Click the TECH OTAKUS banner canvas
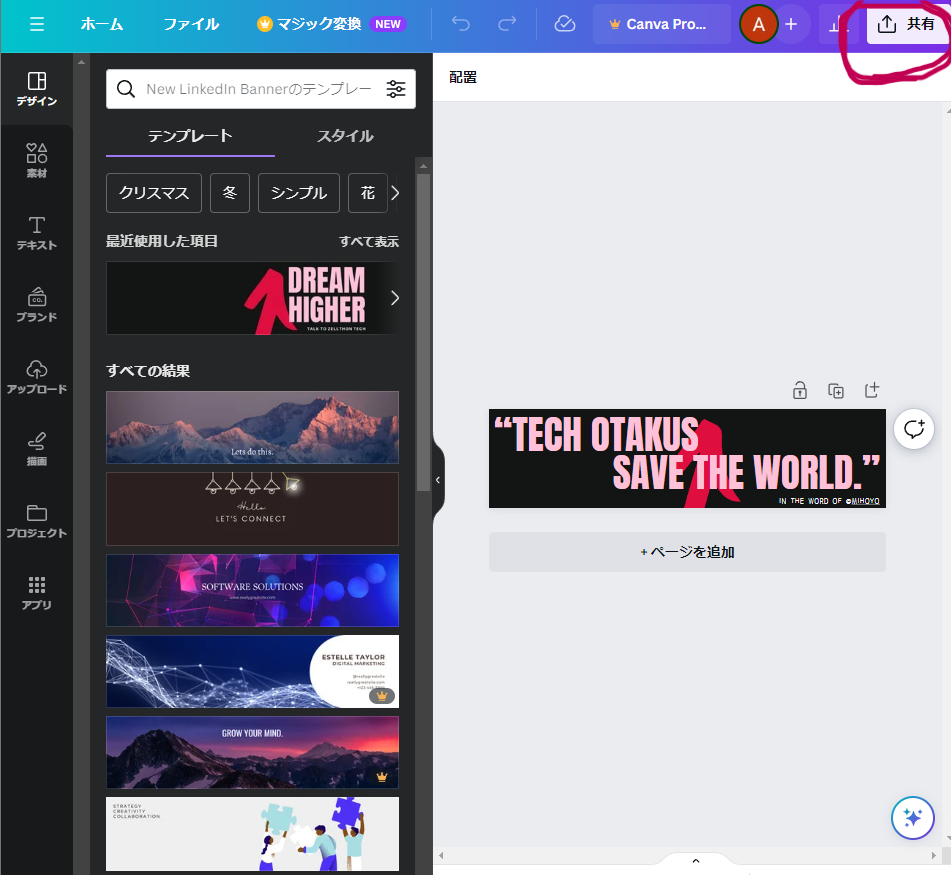 (687, 458)
